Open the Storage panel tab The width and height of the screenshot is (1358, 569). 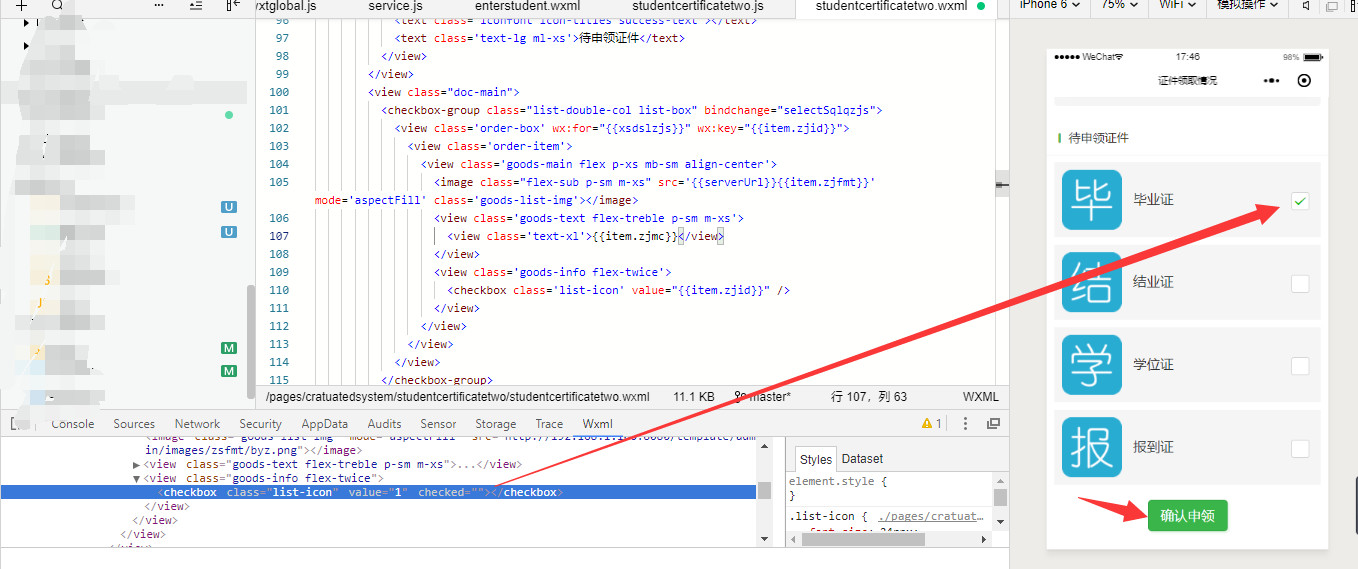coord(496,424)
